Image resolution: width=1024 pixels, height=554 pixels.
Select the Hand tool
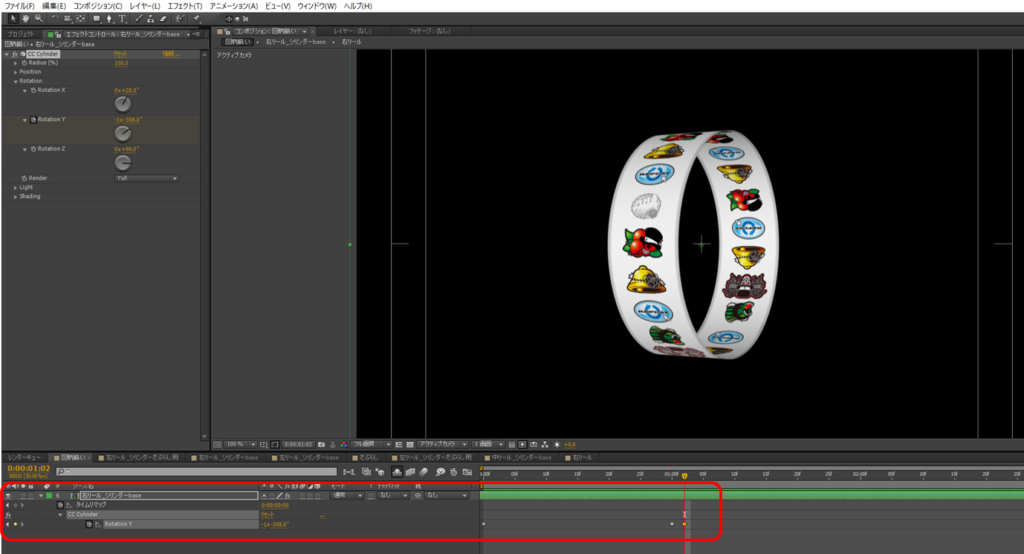point(25,18)
